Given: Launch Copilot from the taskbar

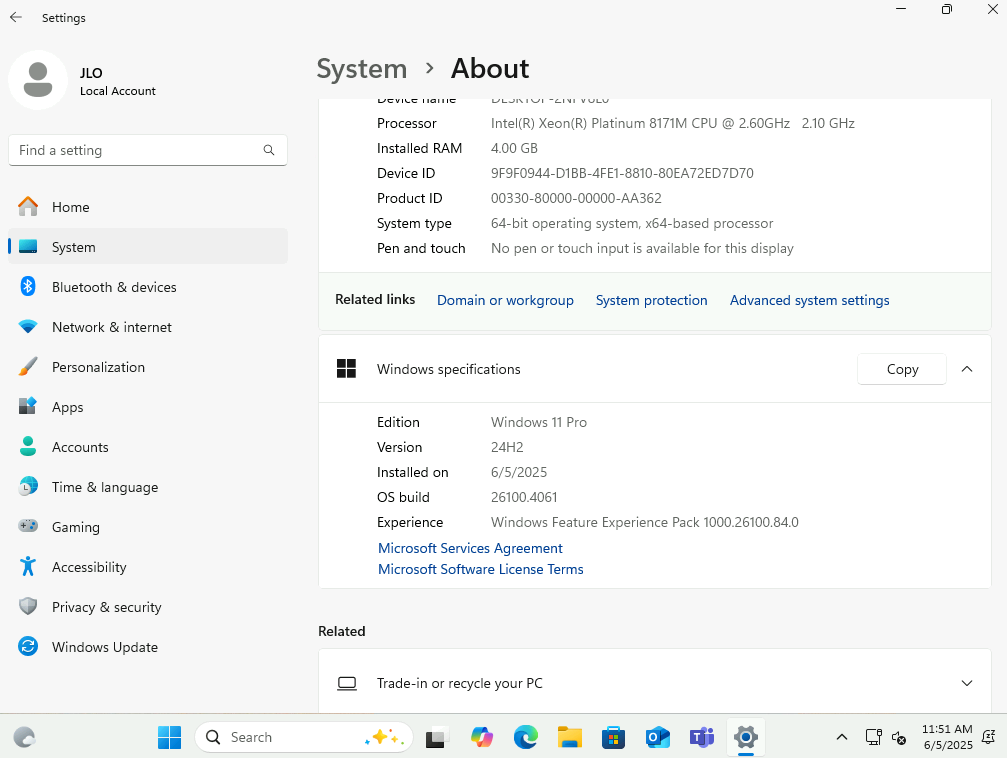Looking at the screenshot, I should 482,737.
